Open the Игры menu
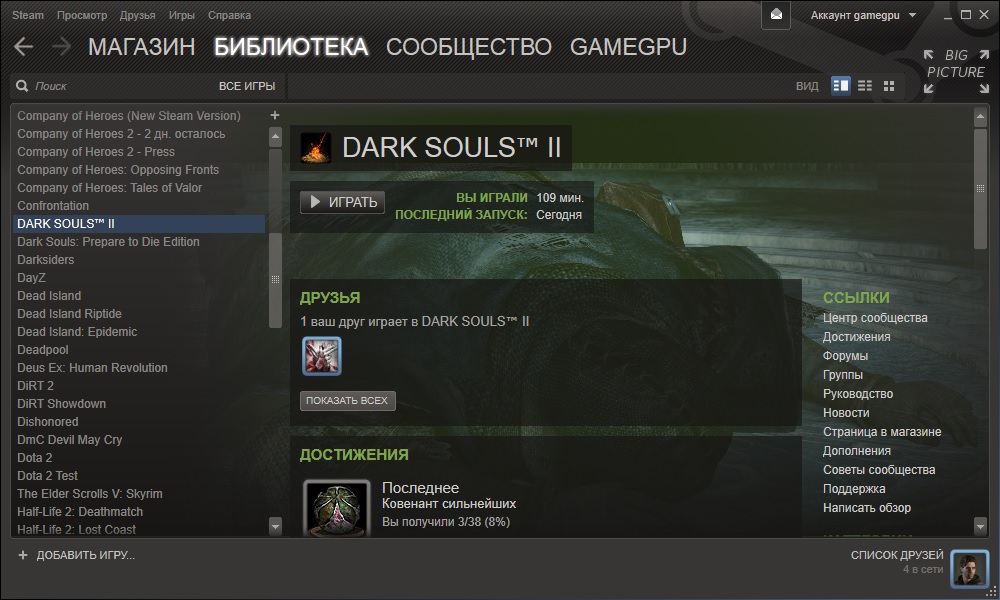 coord(182,15)
